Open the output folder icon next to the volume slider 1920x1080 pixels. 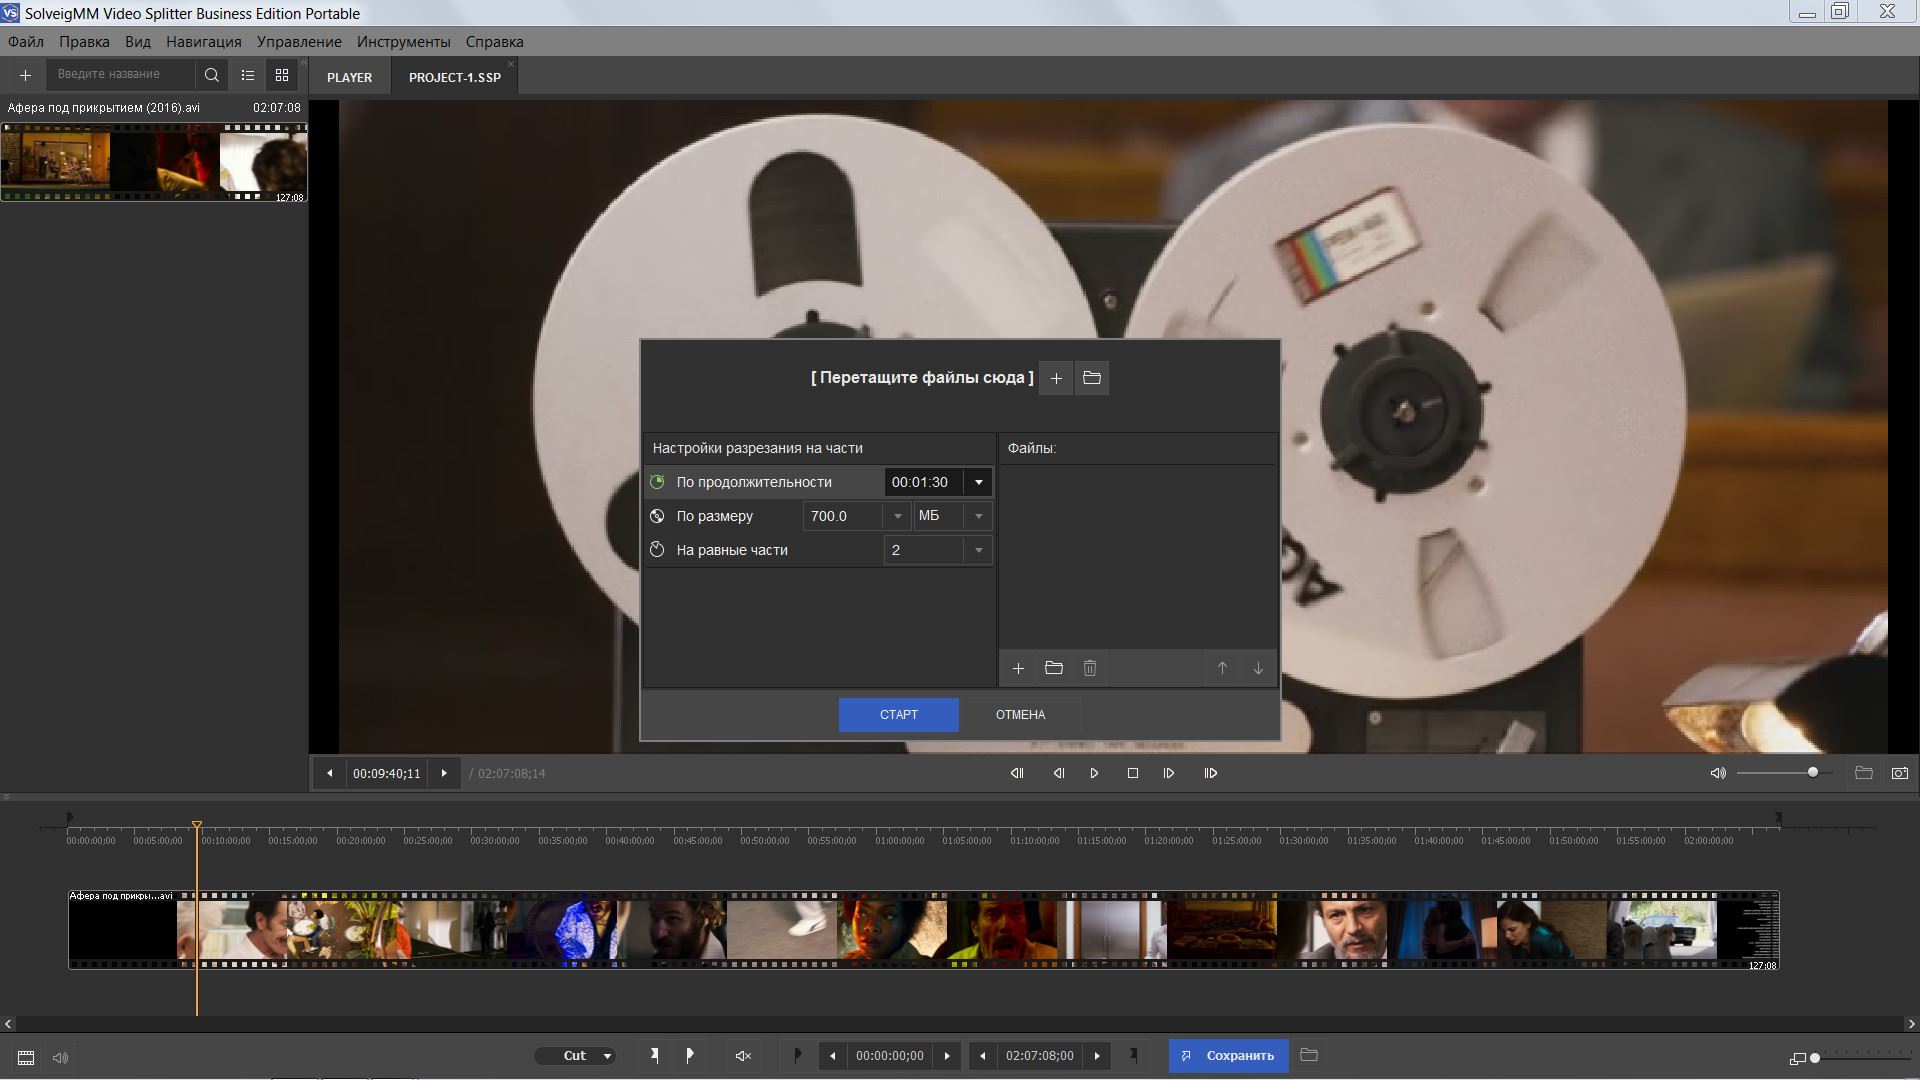click(1864, 773)
